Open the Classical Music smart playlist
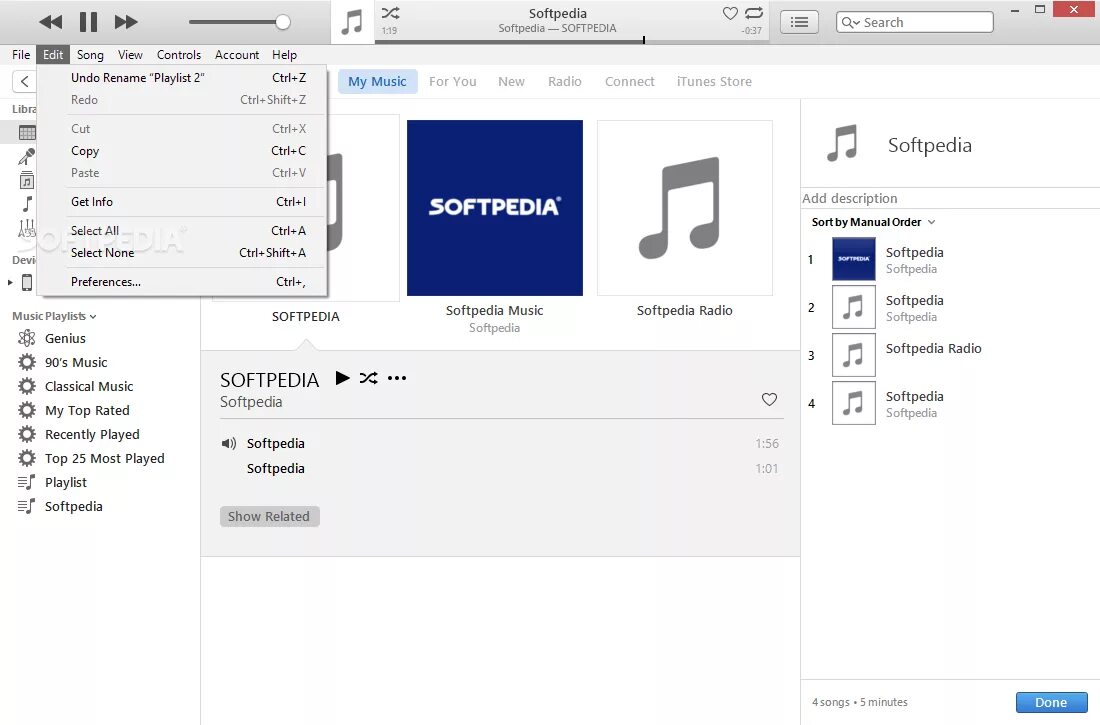1100x725 pixels. click(x=88, y=387)
